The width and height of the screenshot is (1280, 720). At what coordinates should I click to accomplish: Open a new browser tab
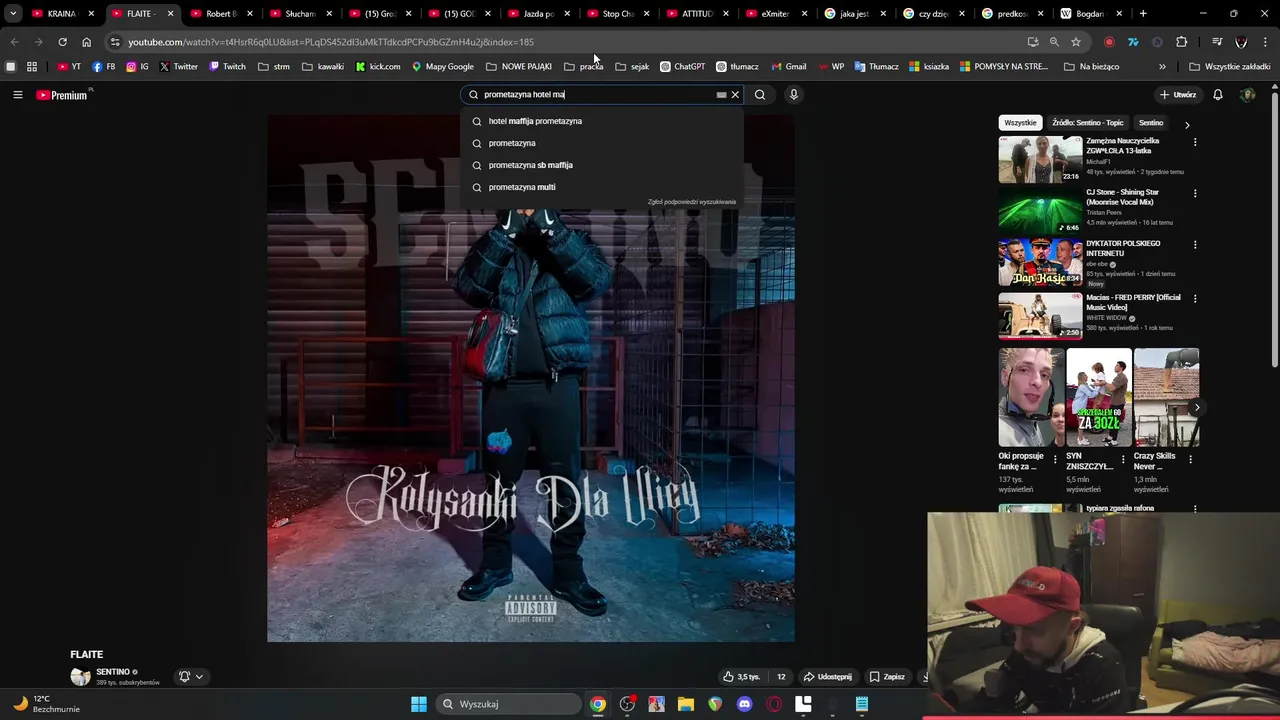pyautogui.click(x=1143, y=14)
